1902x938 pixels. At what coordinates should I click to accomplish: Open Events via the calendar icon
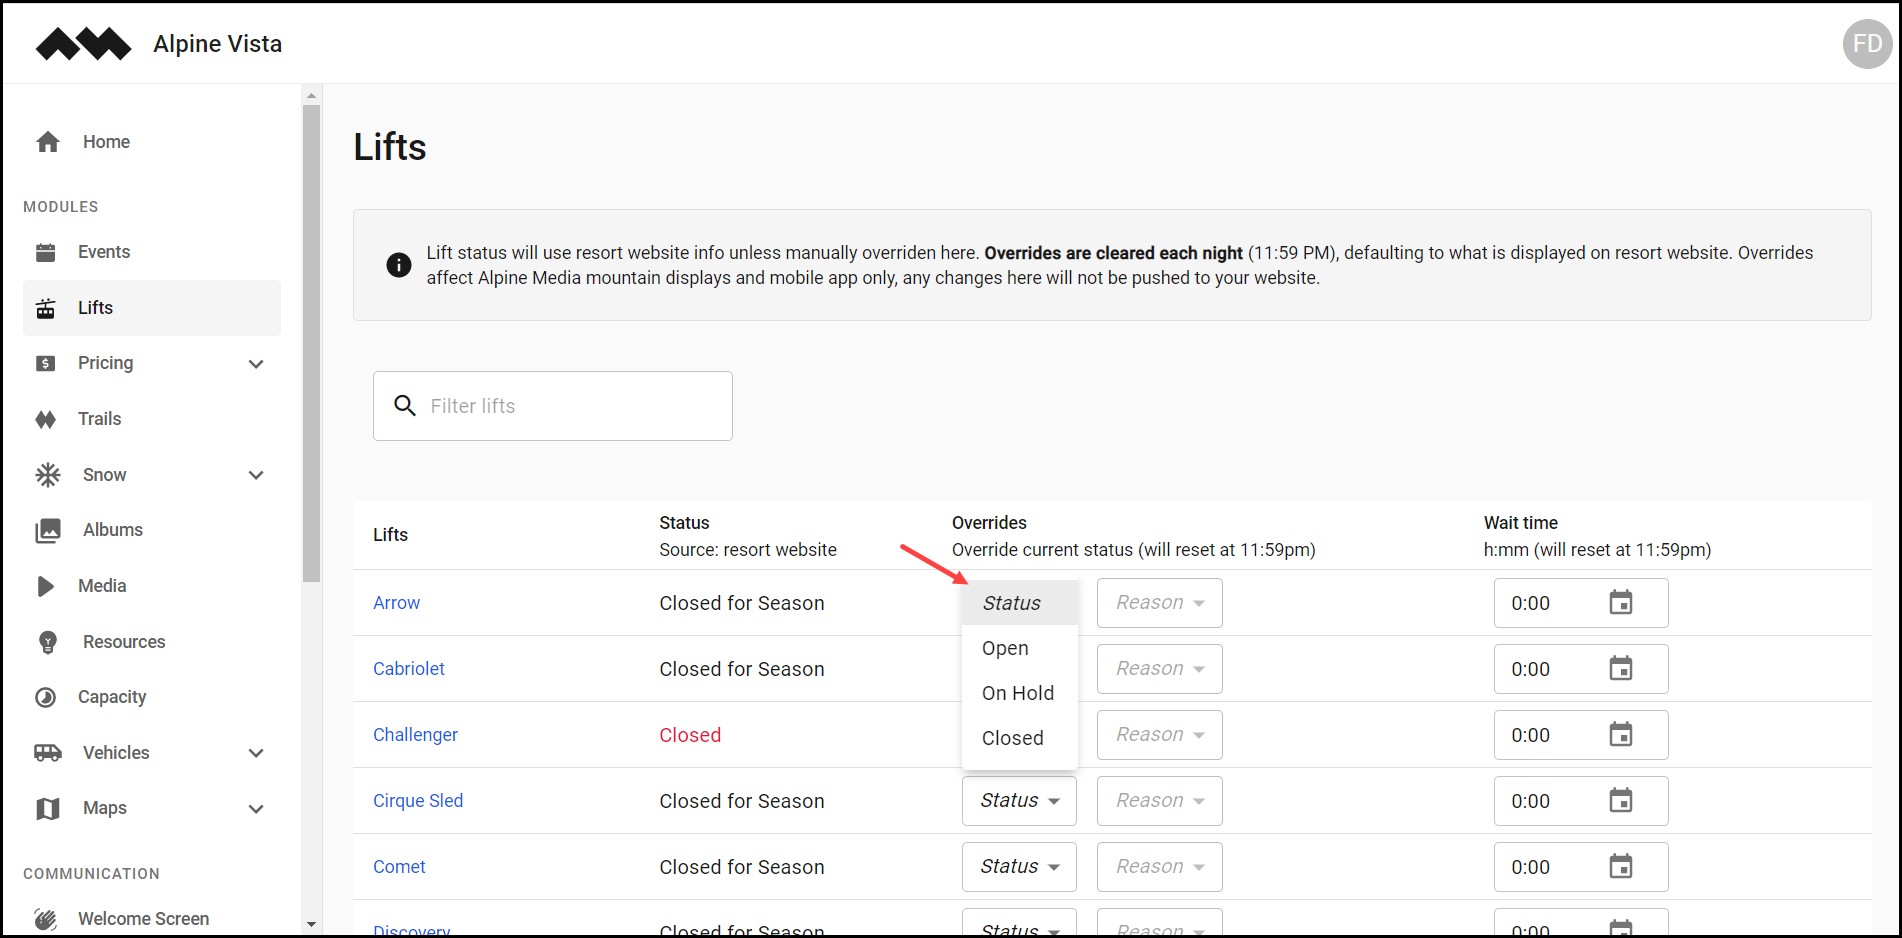coord(46,252)
